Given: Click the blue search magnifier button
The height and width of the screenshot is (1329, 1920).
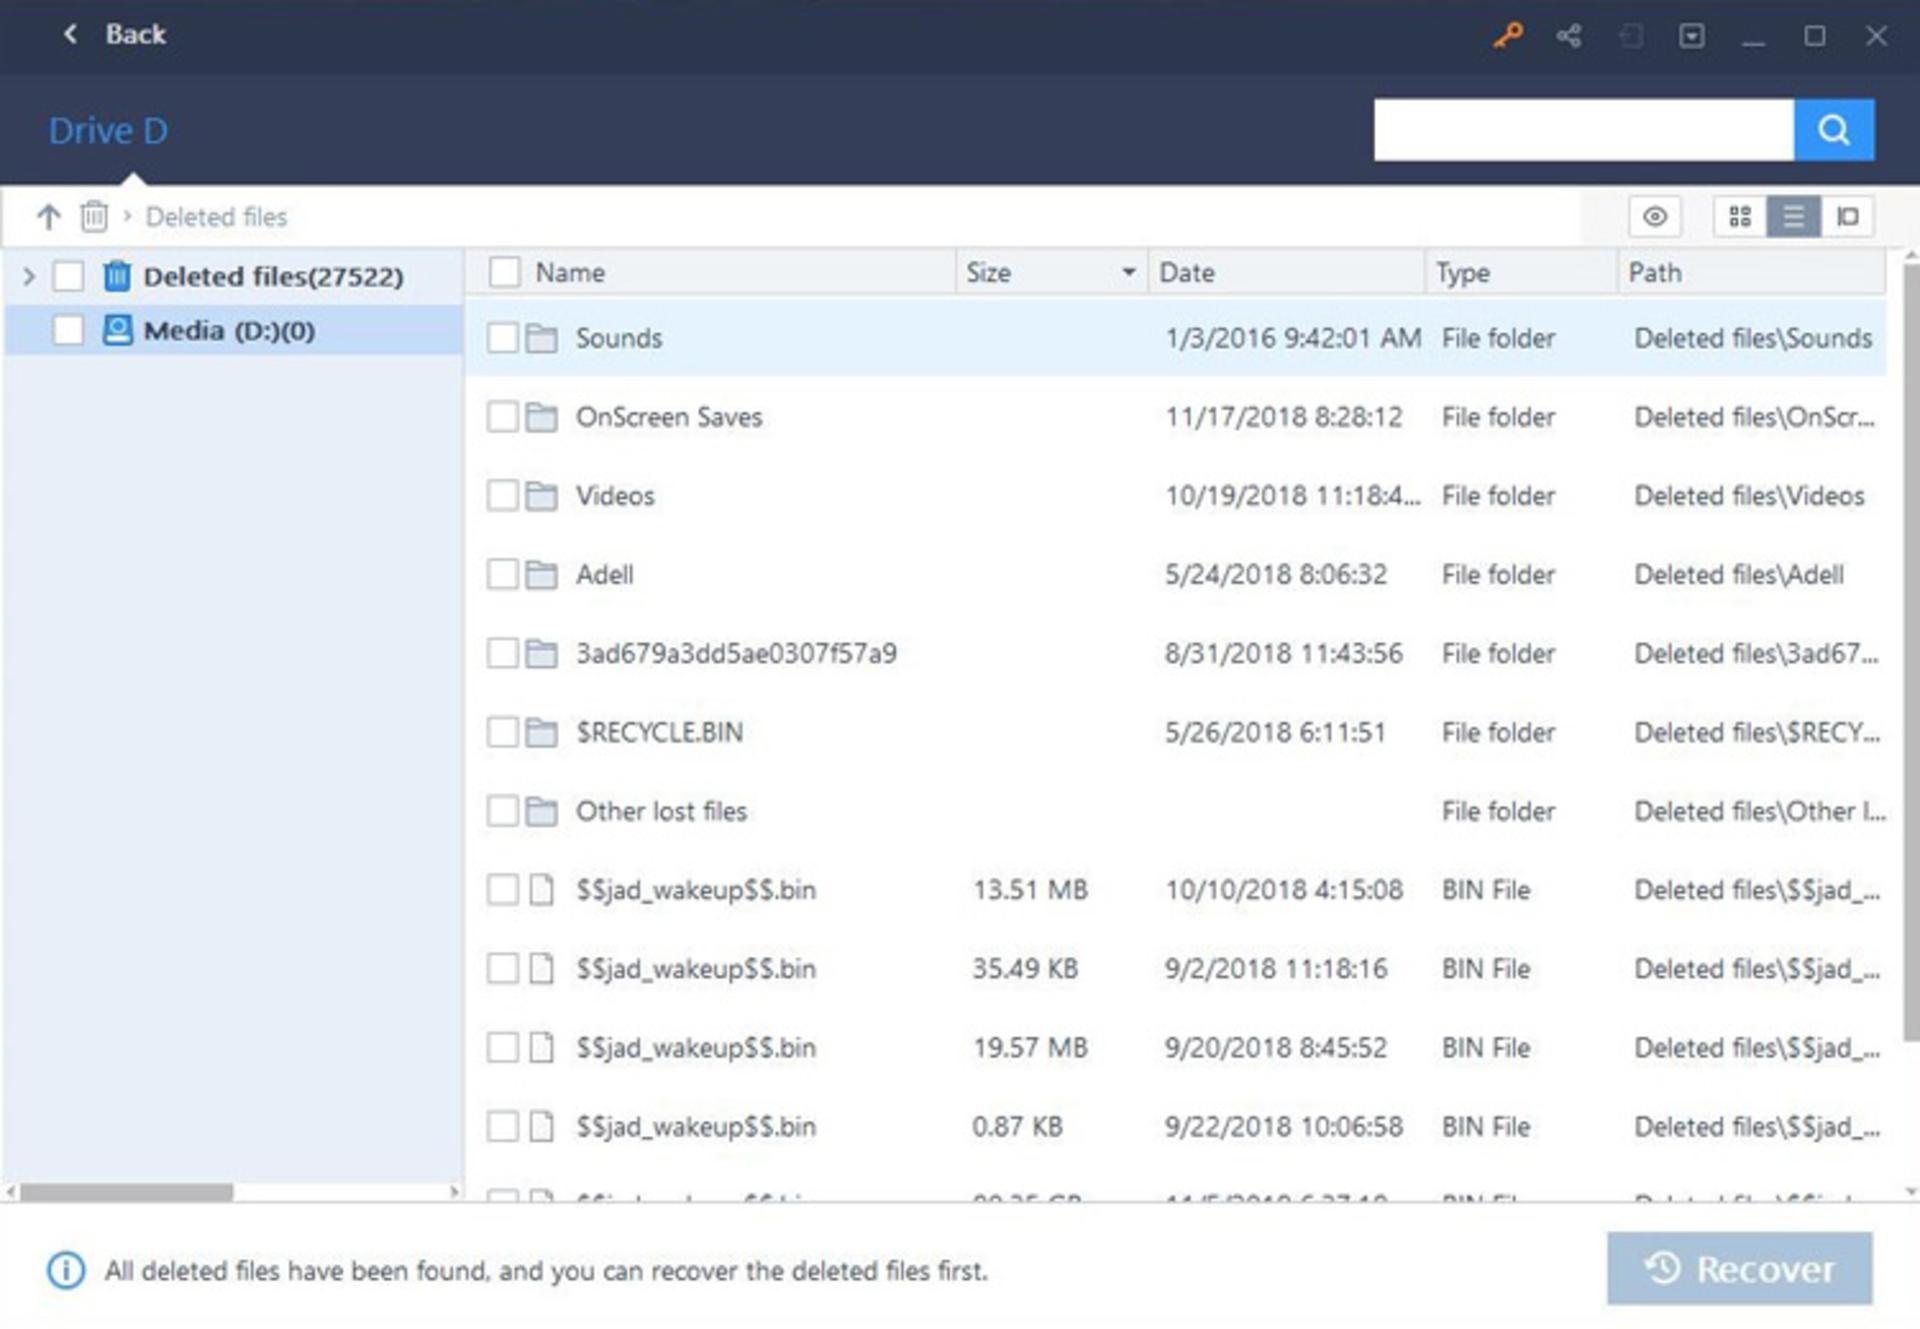Looking at the screenshot, I should tap(1833, 129).
